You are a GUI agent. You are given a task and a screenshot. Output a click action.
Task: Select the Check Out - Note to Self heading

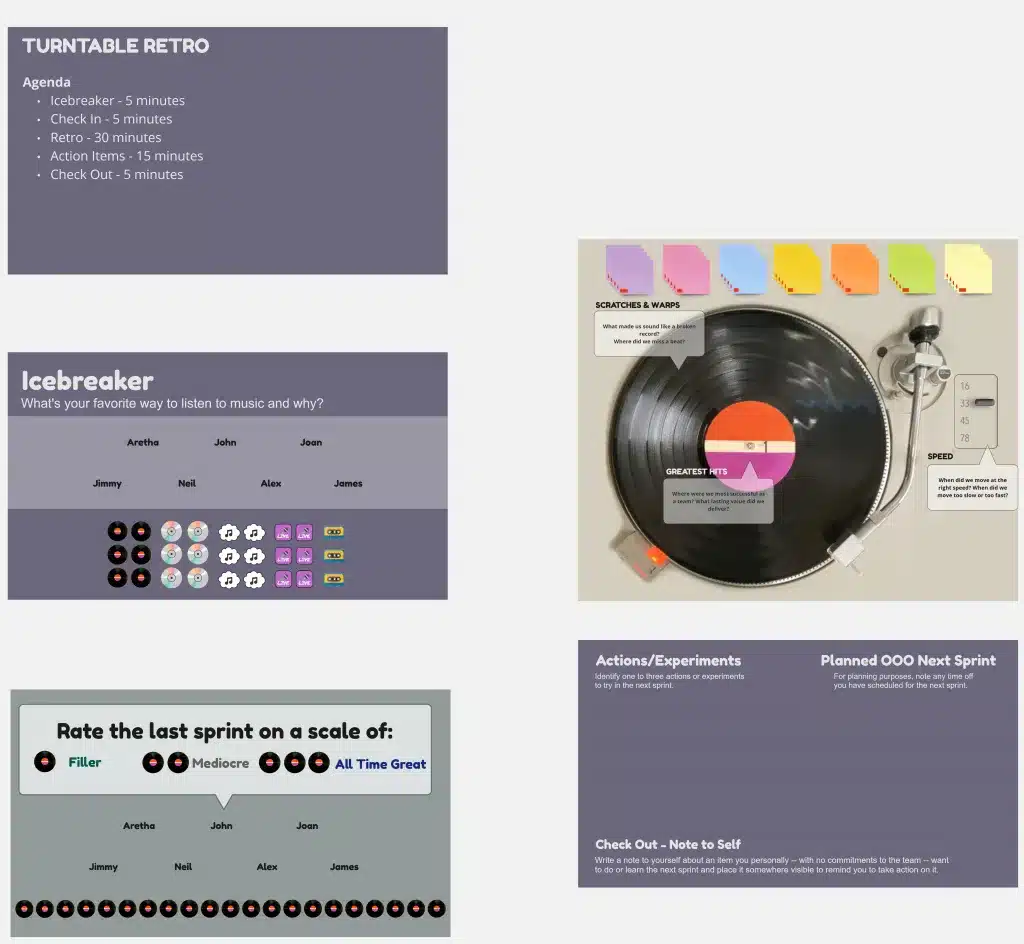pos(667,844)
